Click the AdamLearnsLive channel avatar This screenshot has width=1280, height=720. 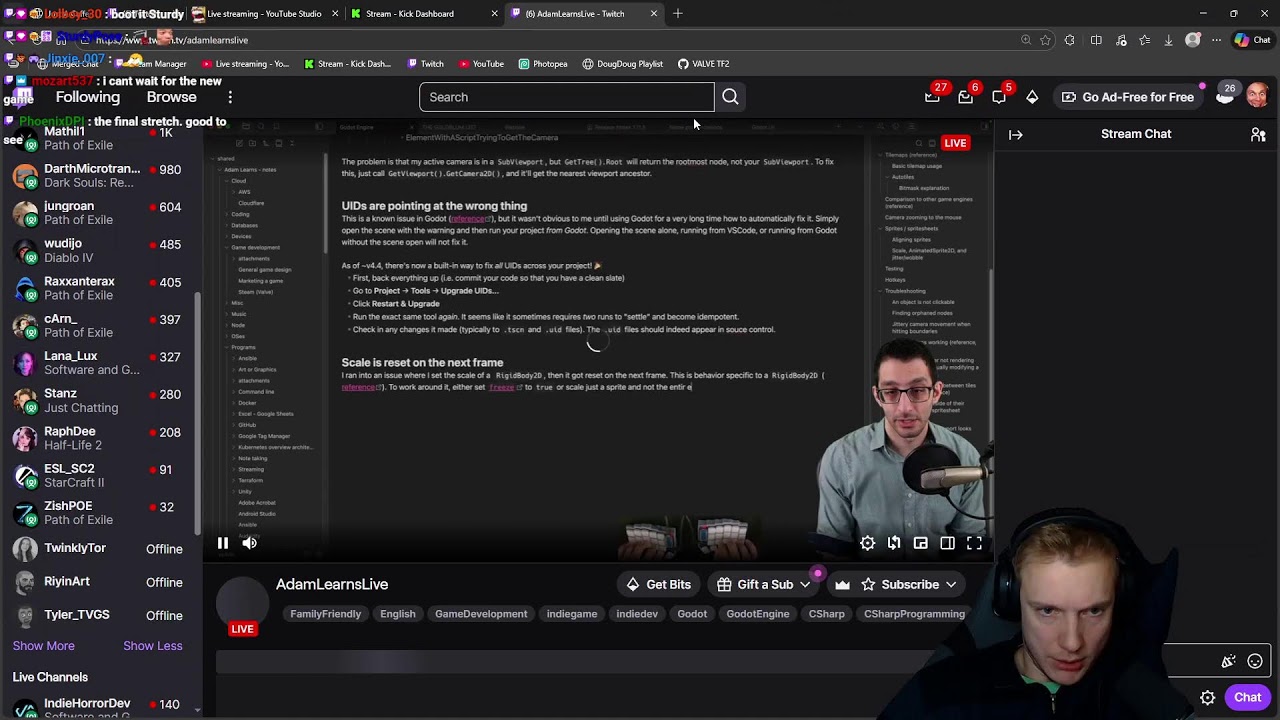[x=243, y=603]
